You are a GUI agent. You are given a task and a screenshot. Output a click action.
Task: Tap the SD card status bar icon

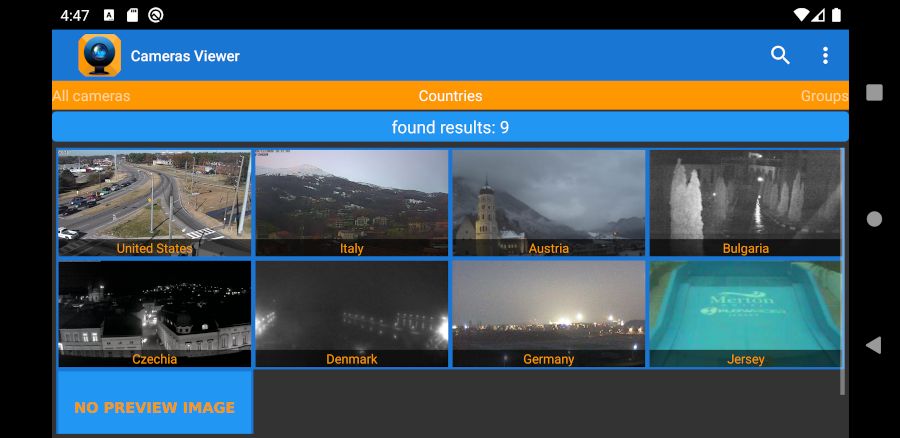pos(132,15)
